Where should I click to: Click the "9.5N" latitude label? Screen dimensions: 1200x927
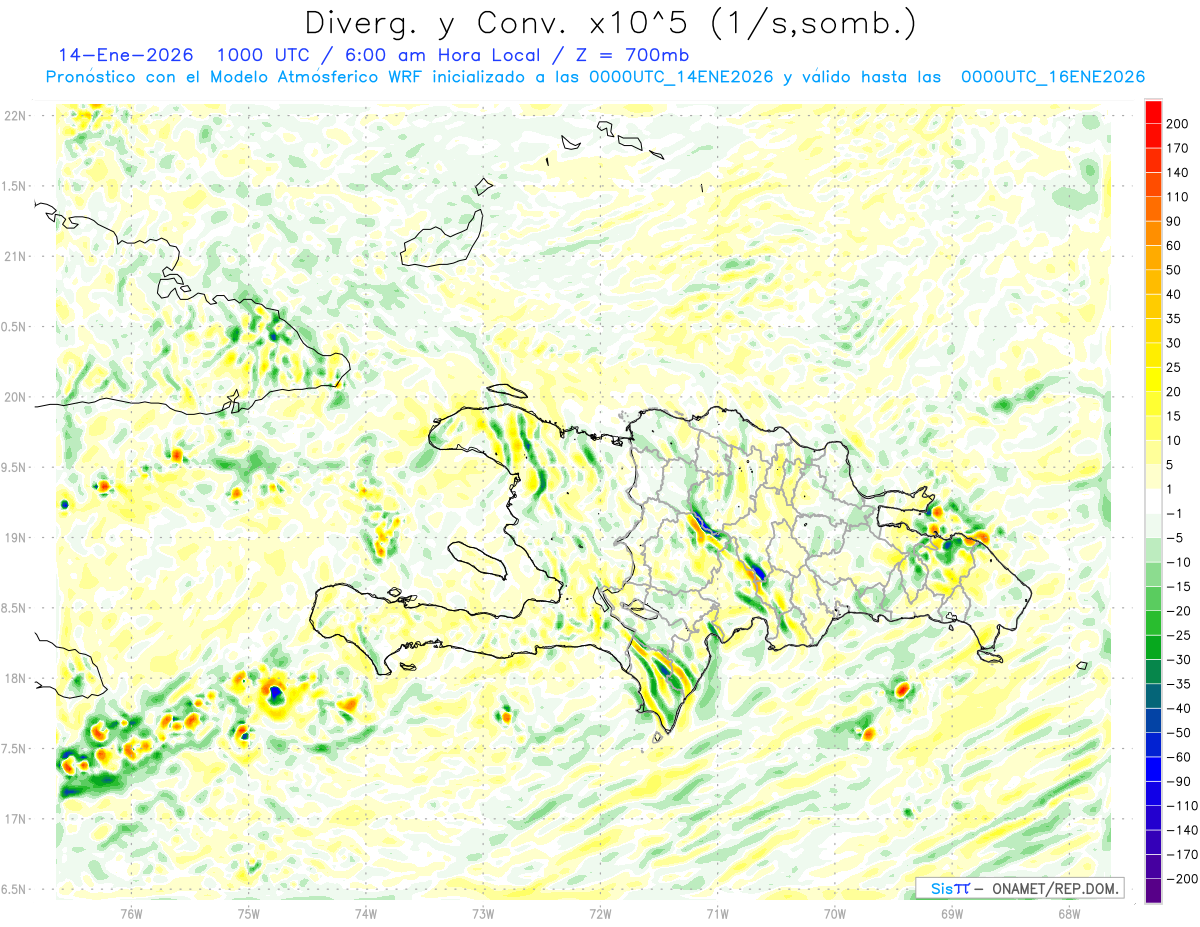(x=14, y=467)
